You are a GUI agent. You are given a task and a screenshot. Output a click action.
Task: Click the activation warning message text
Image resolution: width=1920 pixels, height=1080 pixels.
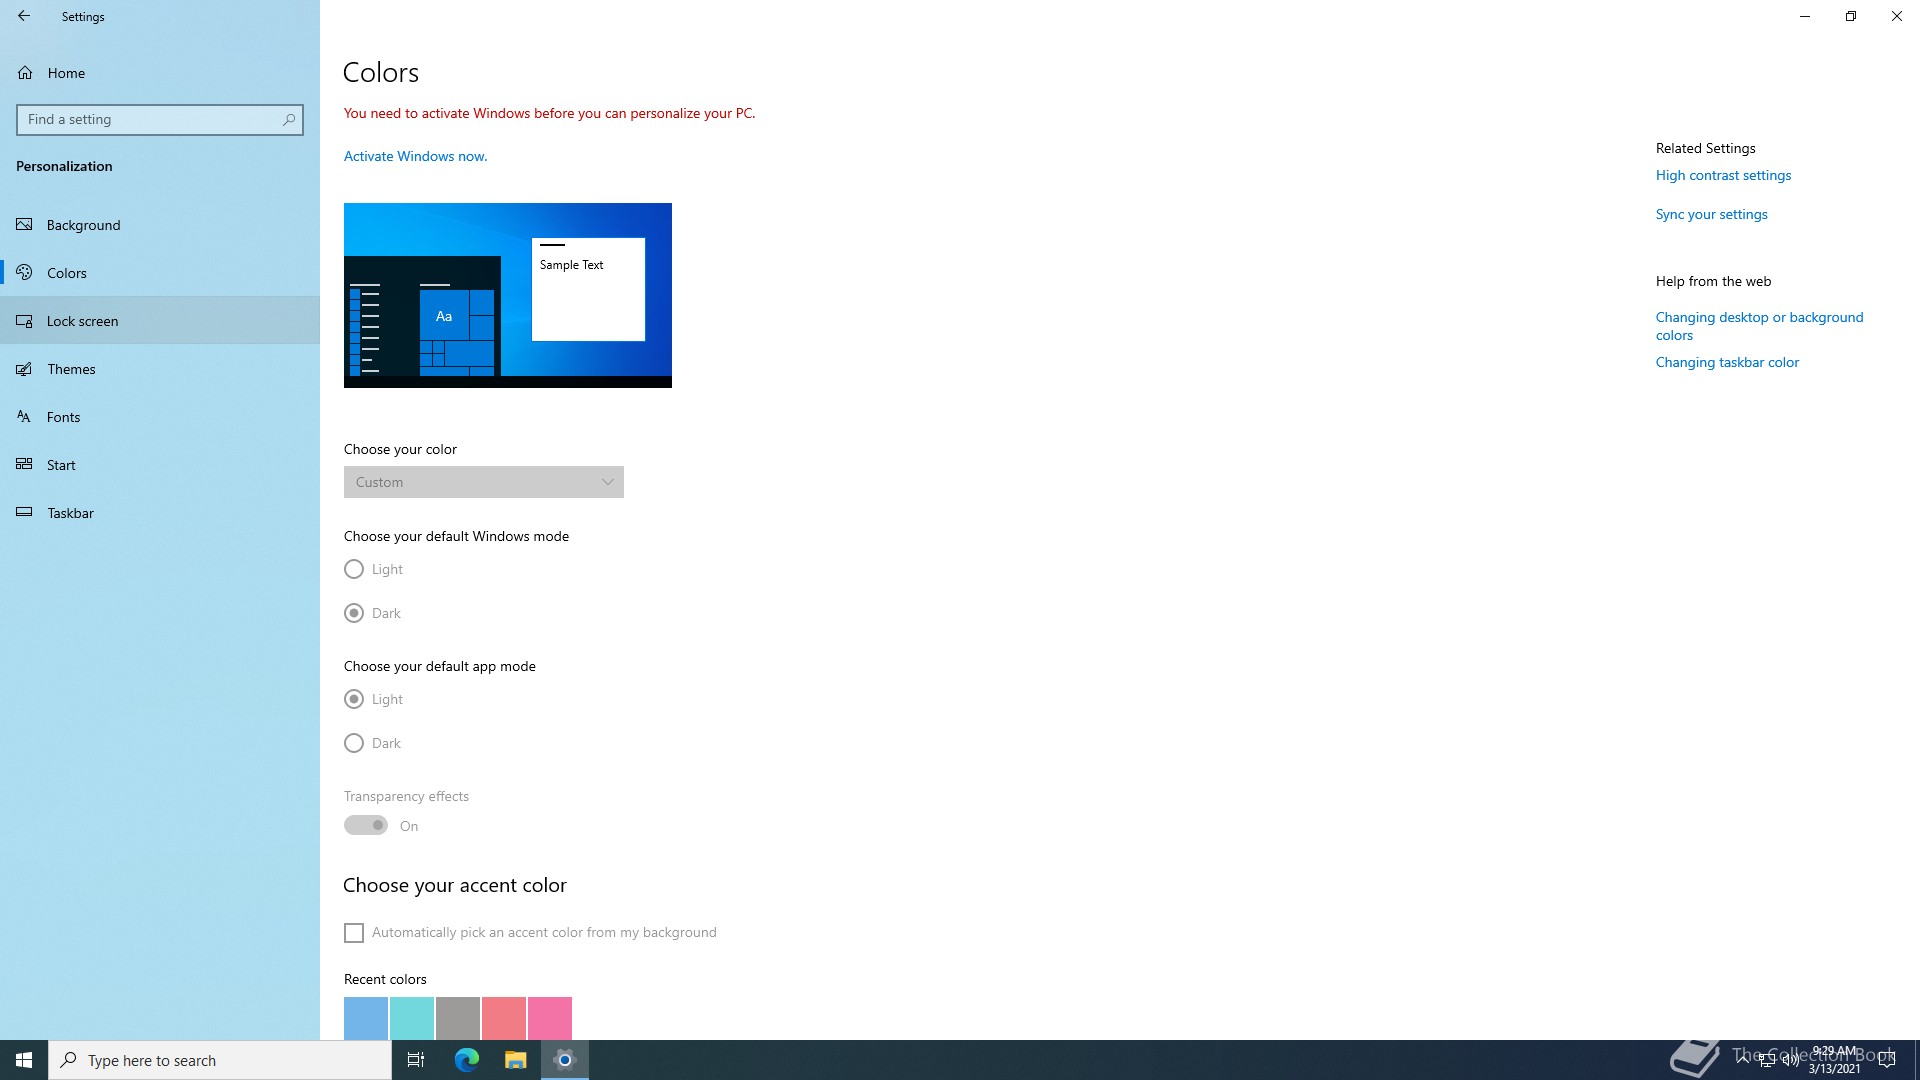pos(549,113)
